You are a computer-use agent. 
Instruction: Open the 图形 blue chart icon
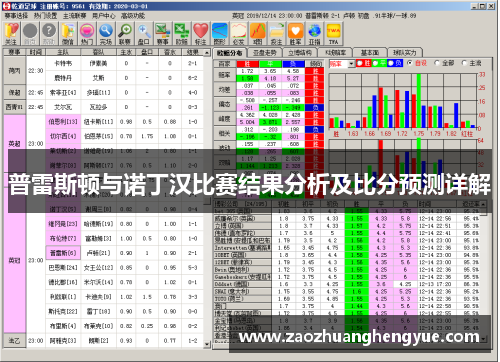point(220,33)
